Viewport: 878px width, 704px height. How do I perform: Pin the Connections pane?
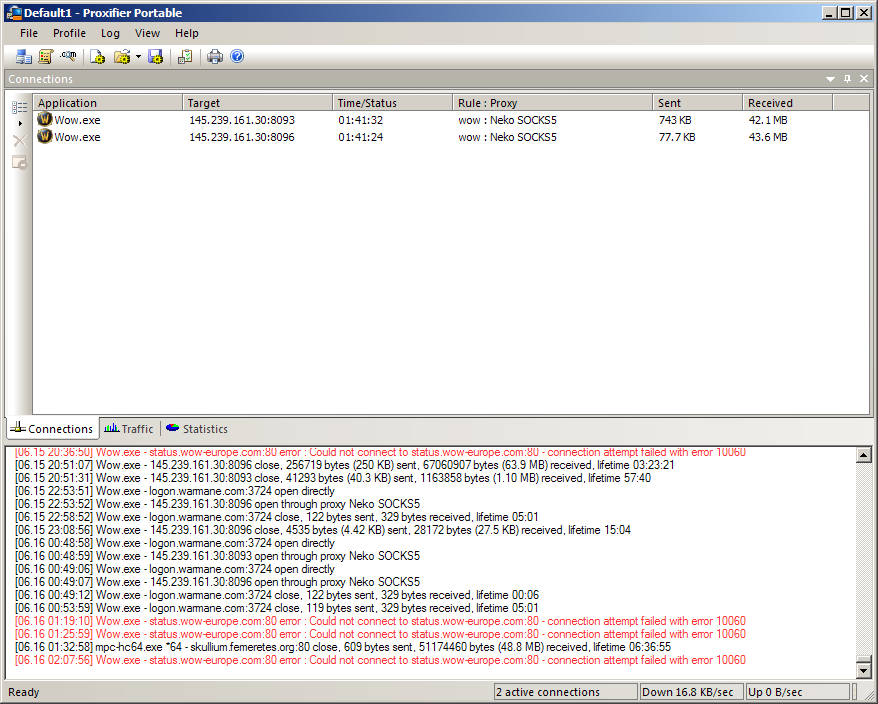847,79
